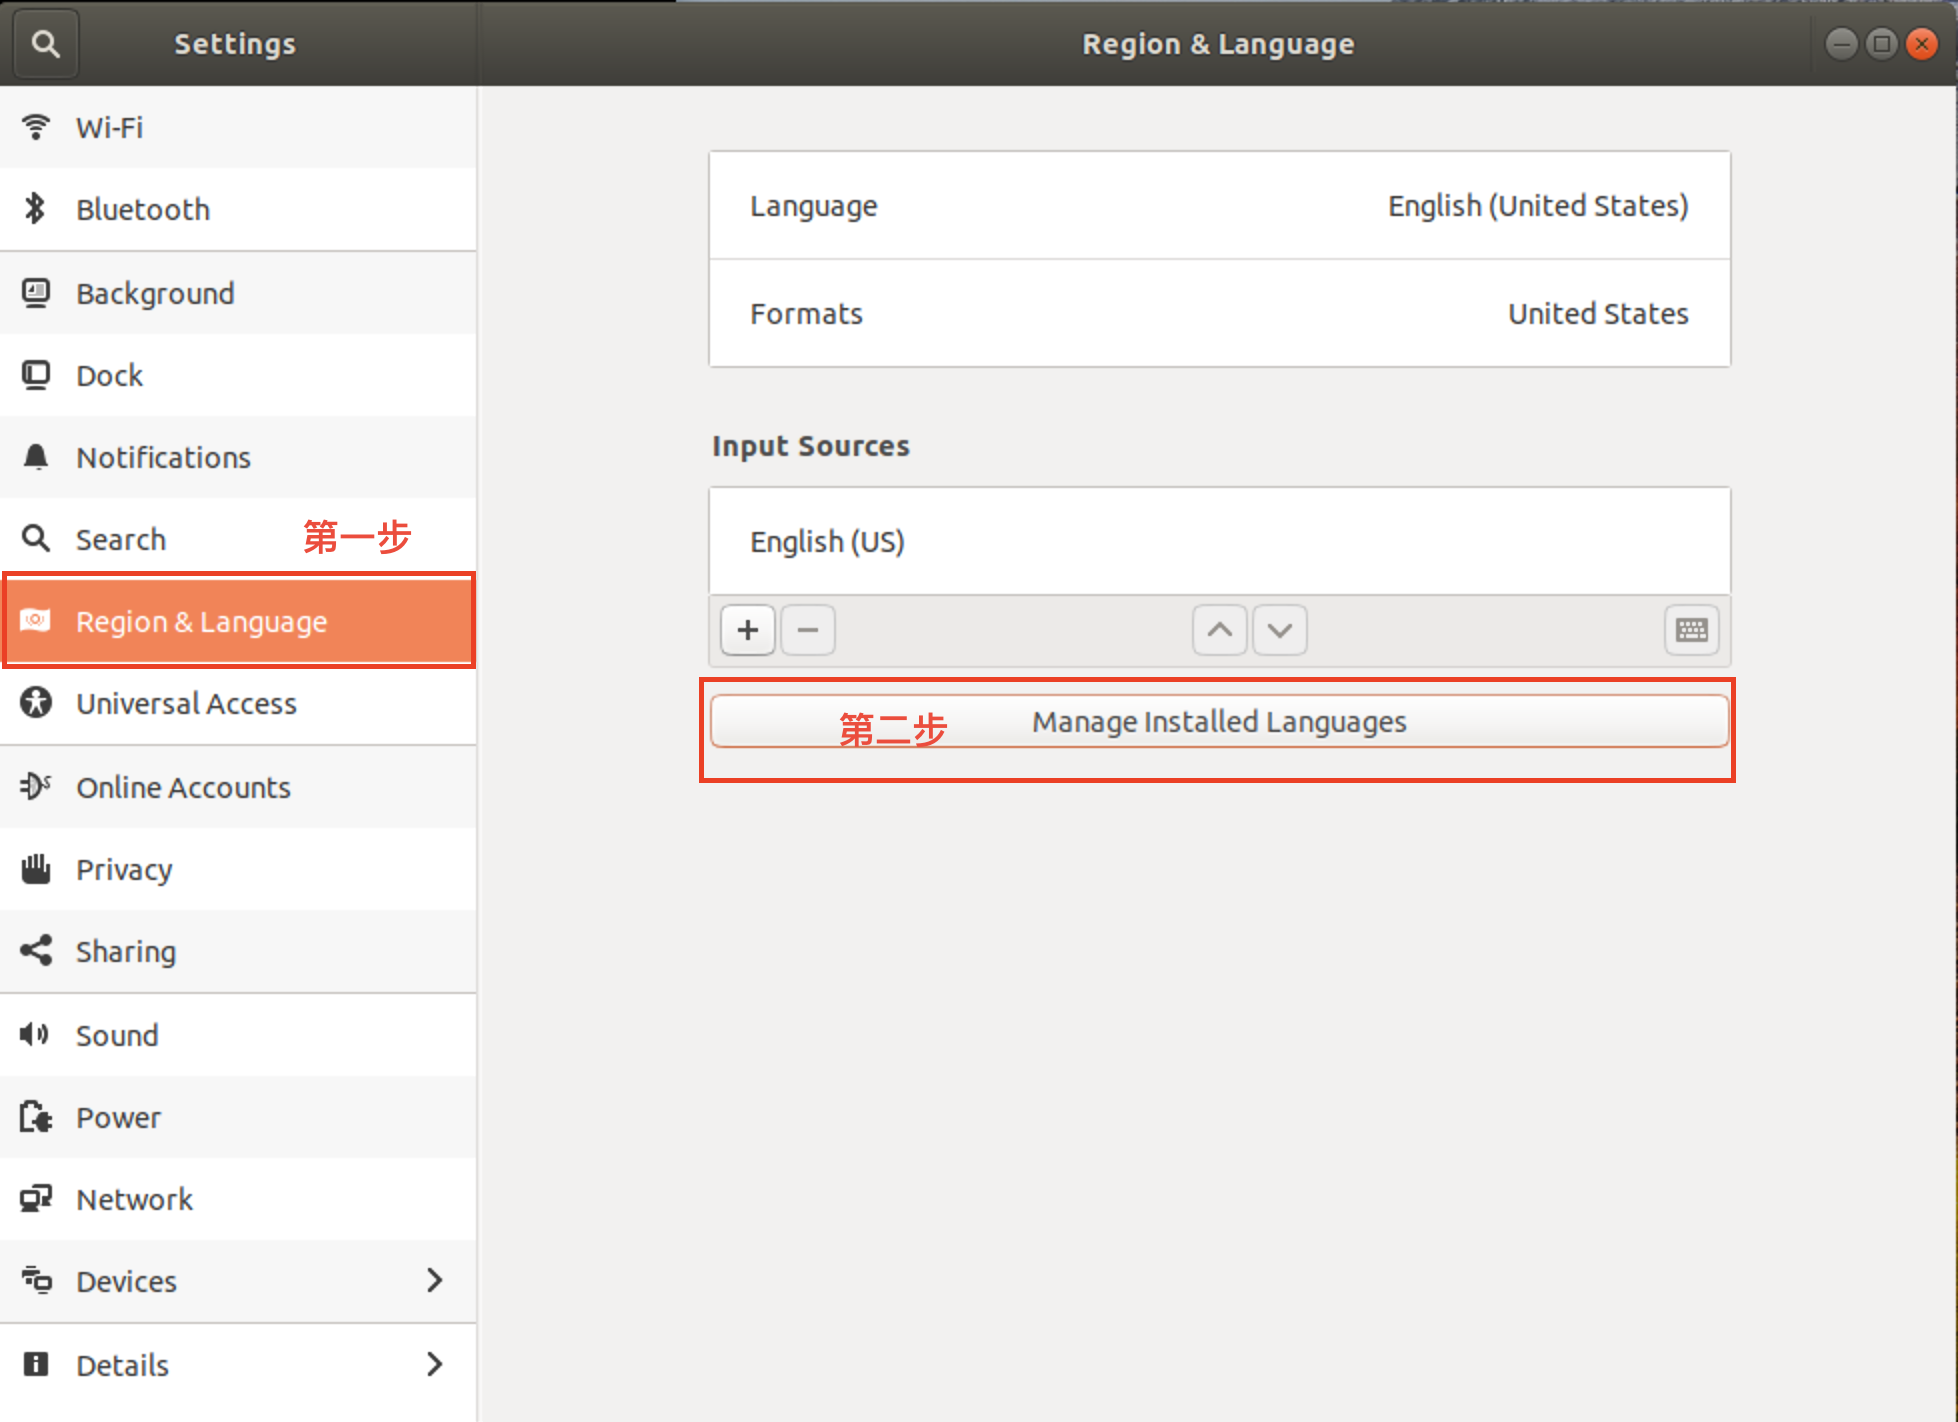Open Wi-Fi settings panel
The image size is (1958, 1422).
[x=238, y=128]
